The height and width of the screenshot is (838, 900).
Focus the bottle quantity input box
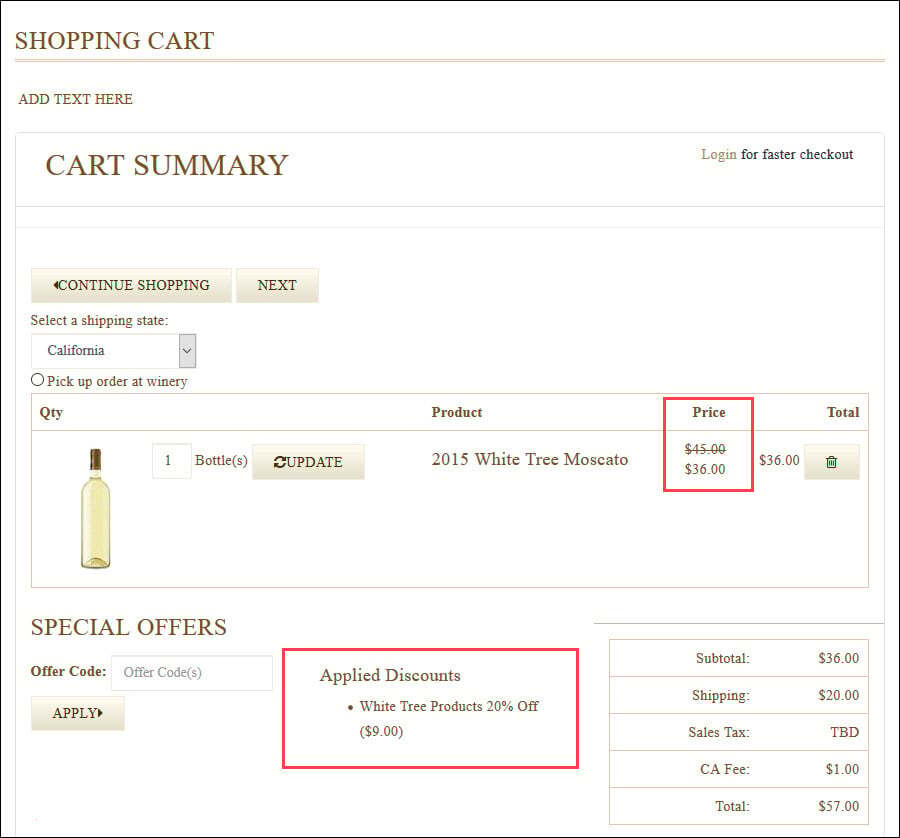[172, 460]
